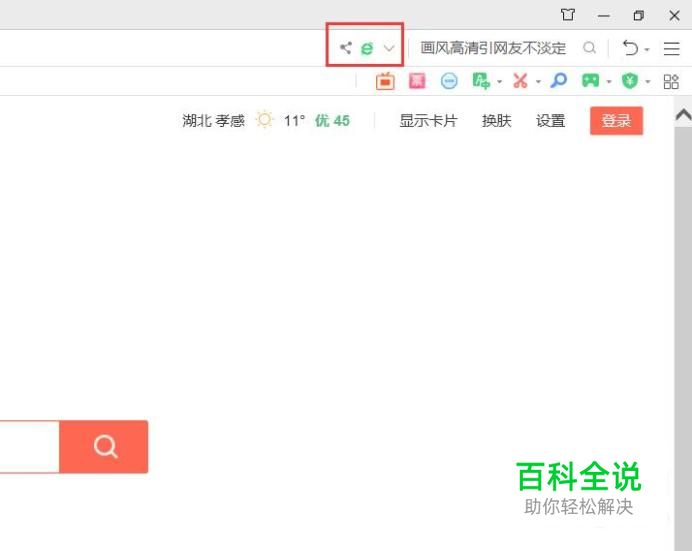Expand the translate extension dropdown arrow
The height and width of the screenshot is (551, 692).
tap(499, 82)
